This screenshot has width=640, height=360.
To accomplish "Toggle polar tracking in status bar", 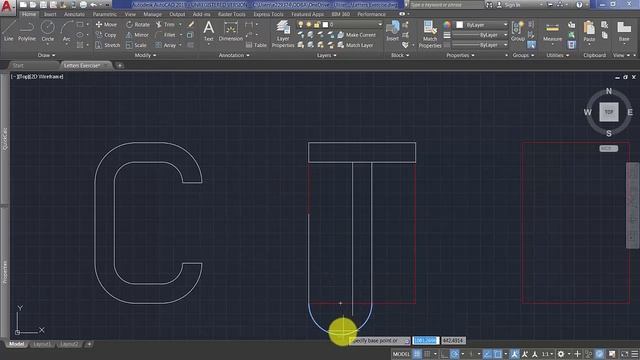I will coord(455,354).
